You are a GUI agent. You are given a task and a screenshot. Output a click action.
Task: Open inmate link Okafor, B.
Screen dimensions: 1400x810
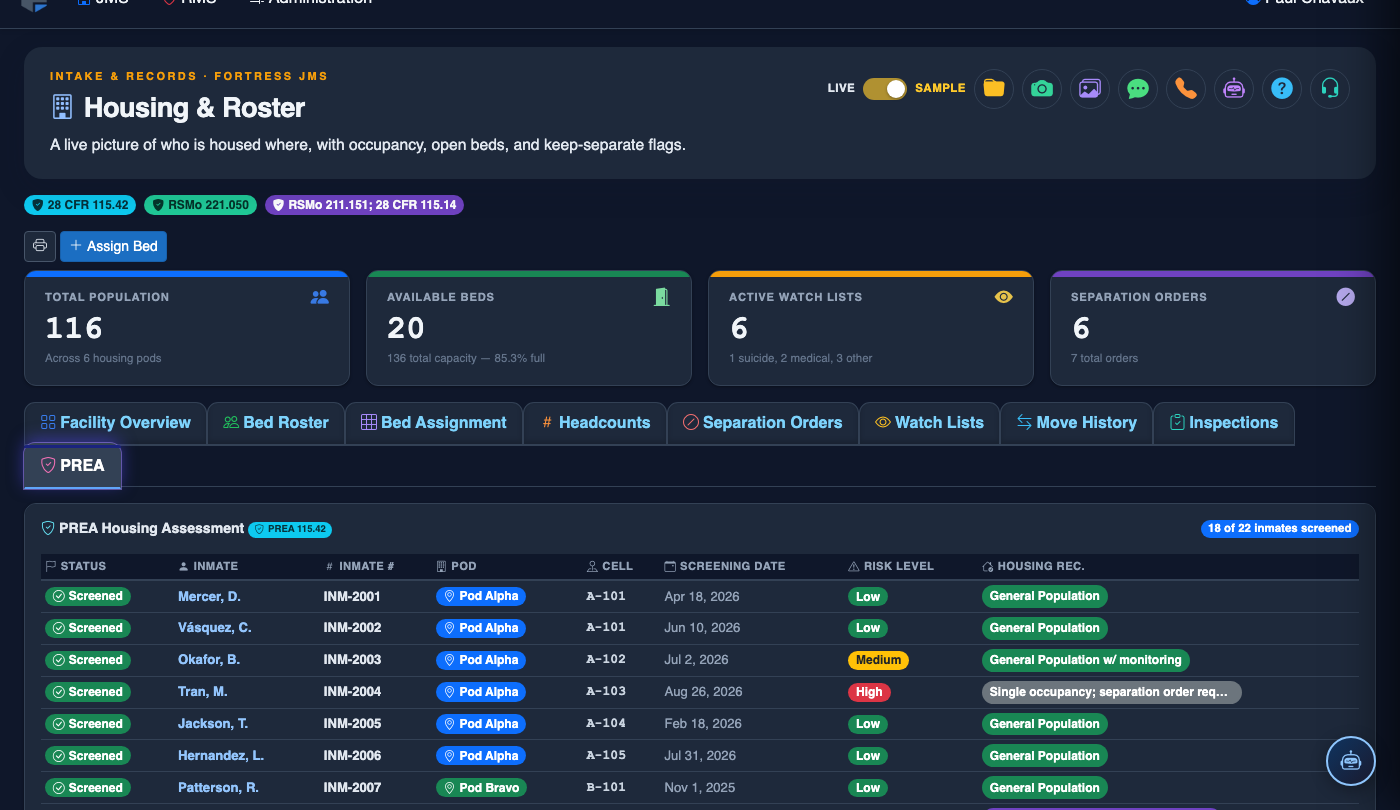point(209,660)
